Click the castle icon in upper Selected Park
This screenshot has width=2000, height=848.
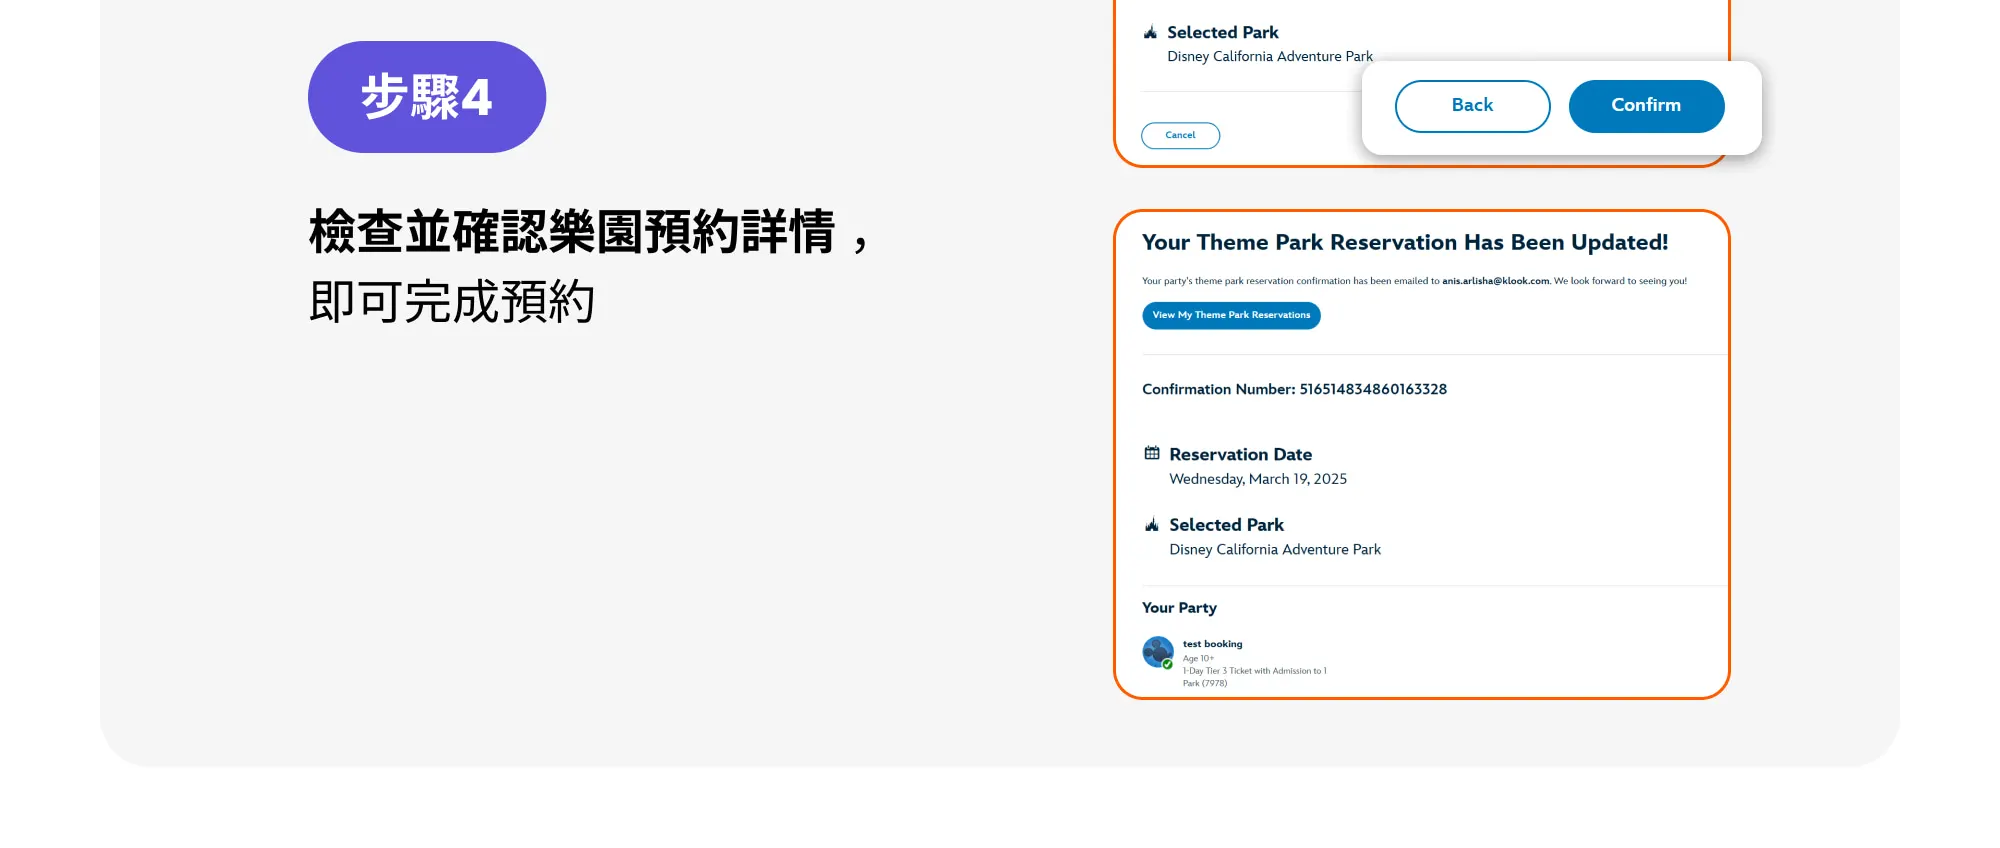[x=1150, y=32]
